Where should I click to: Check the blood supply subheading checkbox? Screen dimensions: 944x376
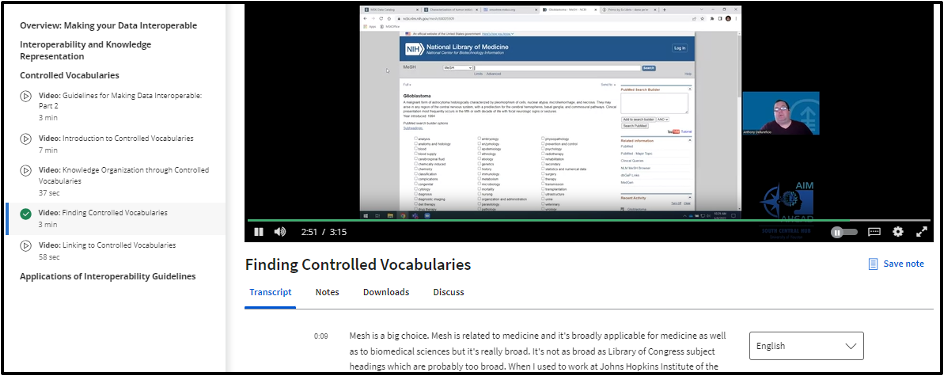(416, 154)
